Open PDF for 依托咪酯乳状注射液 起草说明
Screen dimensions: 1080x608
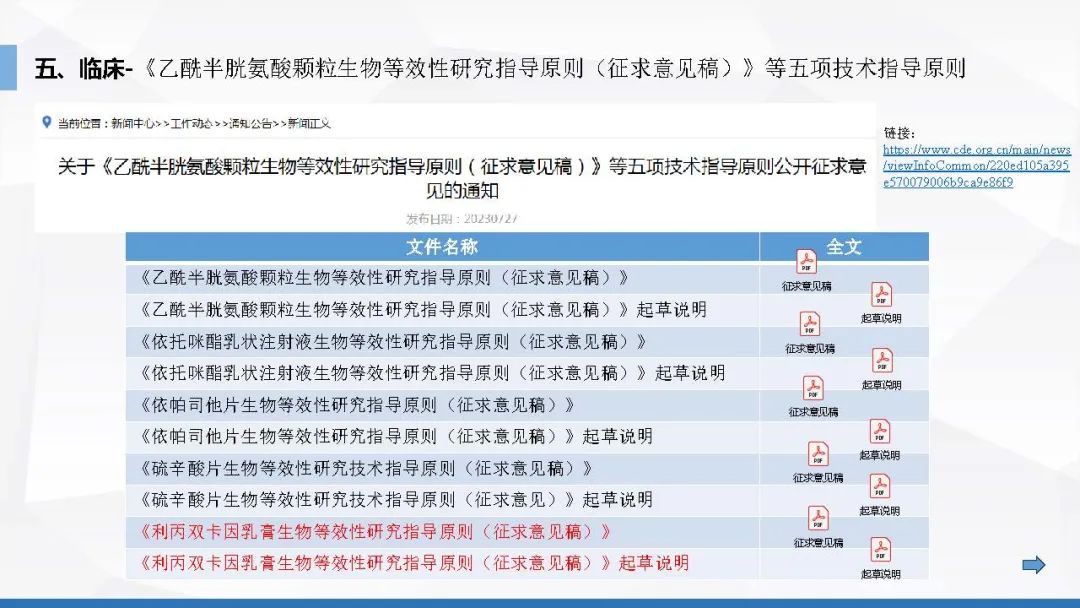point(881,362)
